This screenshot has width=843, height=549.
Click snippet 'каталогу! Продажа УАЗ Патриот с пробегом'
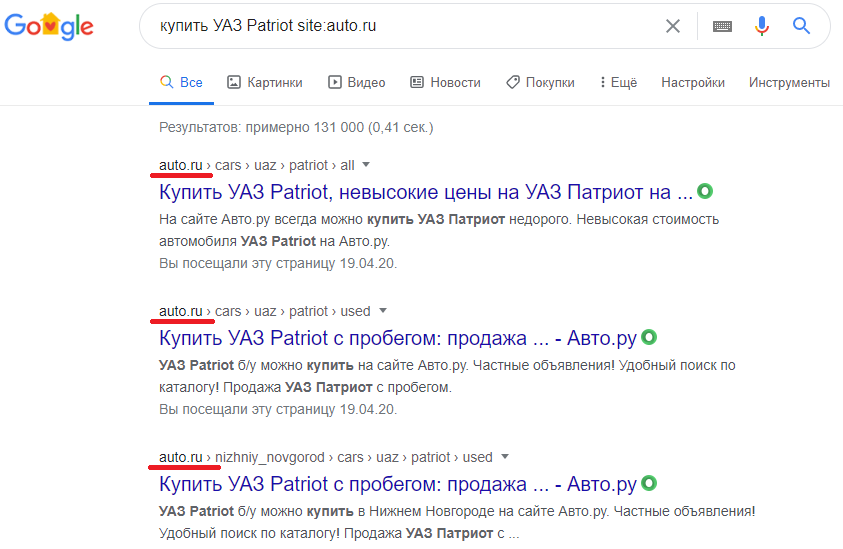(x=305, y=387)
